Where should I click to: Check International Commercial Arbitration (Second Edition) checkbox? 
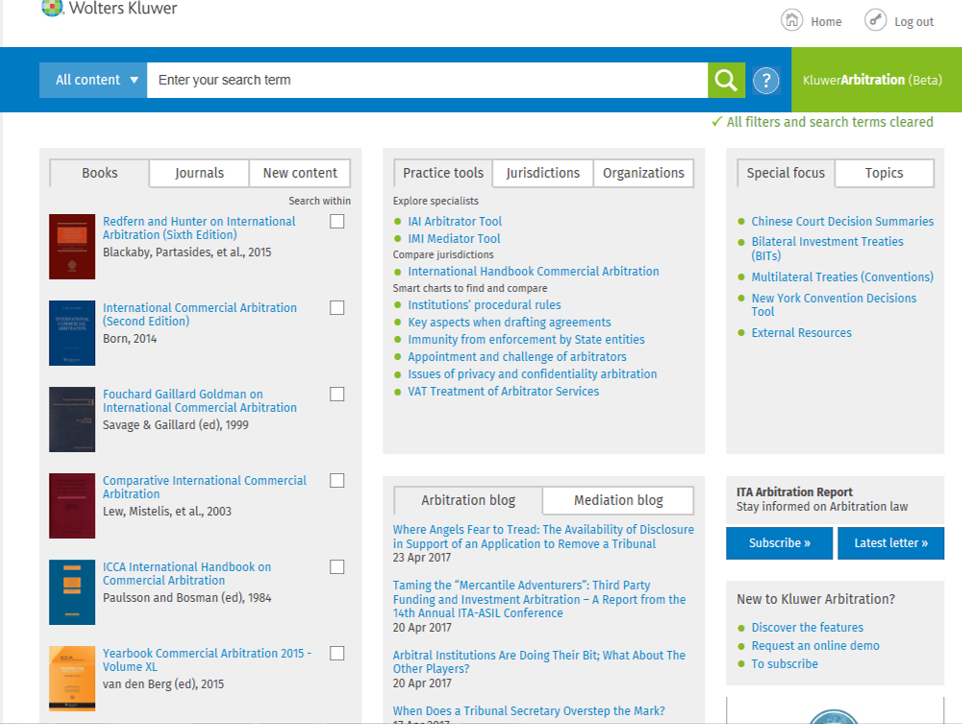[x=337, y=307]
